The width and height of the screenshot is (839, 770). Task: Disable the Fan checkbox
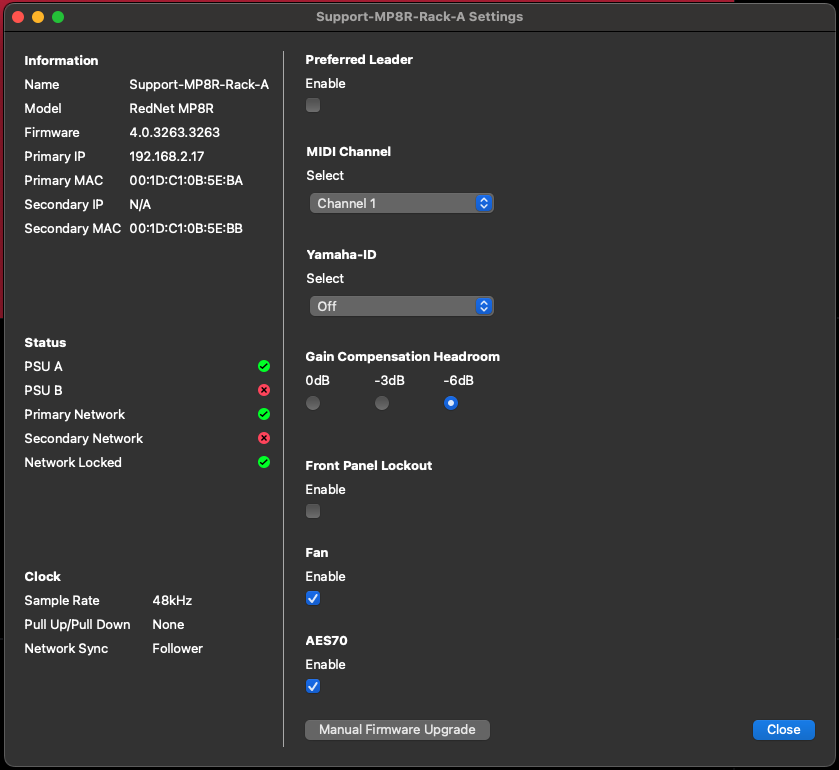pyautogui.click(x=313, y=598)
